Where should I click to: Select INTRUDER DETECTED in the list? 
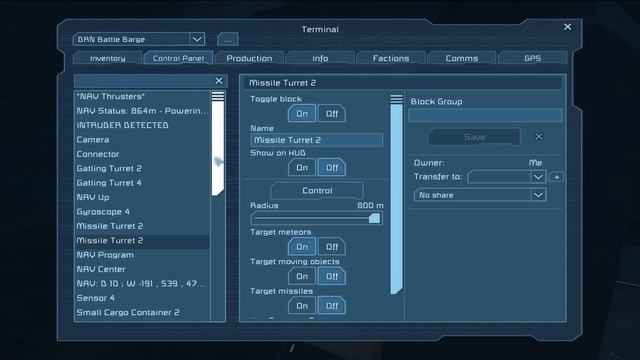click(x=142, y=125)
